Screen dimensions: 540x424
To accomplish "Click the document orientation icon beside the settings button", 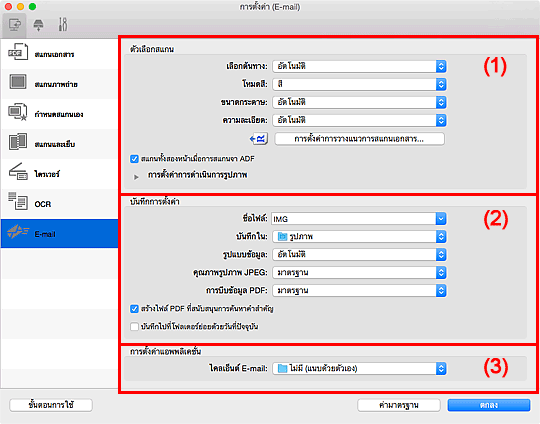I will (259, 139).
